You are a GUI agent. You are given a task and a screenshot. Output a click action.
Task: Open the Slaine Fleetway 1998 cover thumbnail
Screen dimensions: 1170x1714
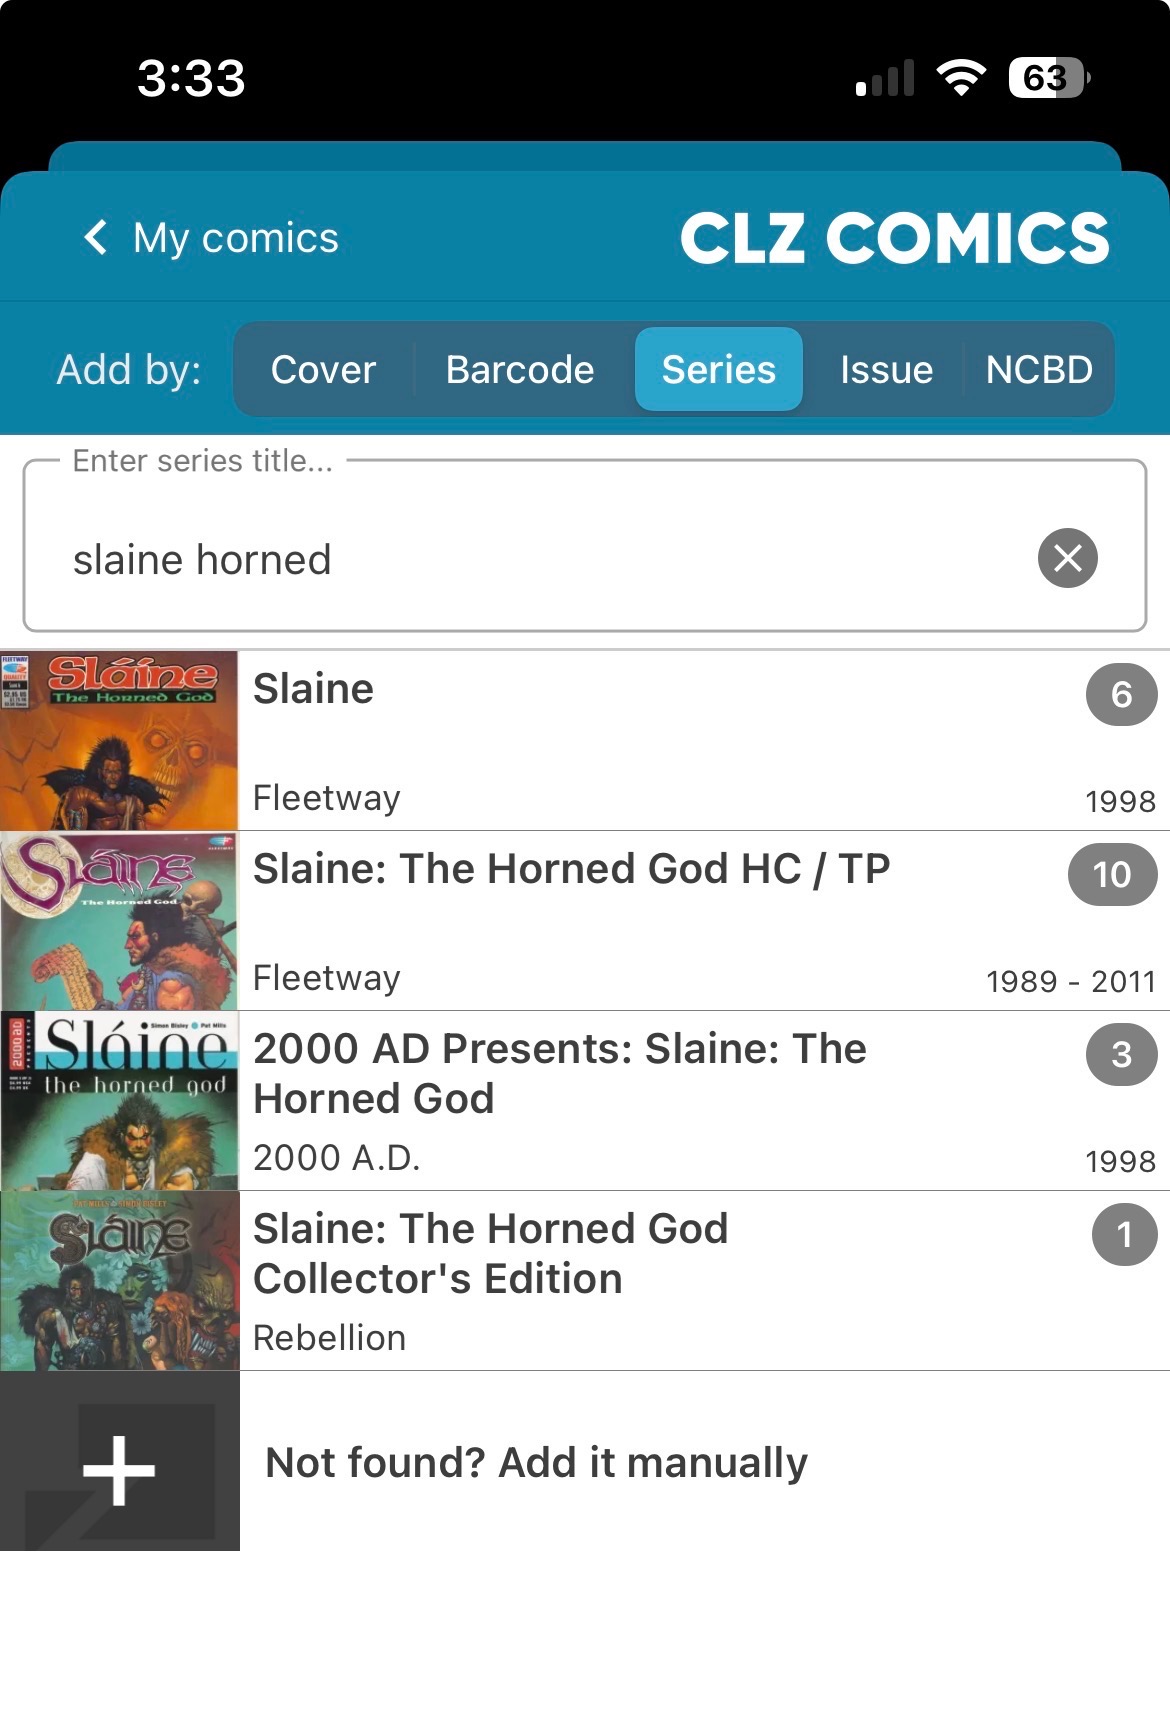(x=119, y=741)
